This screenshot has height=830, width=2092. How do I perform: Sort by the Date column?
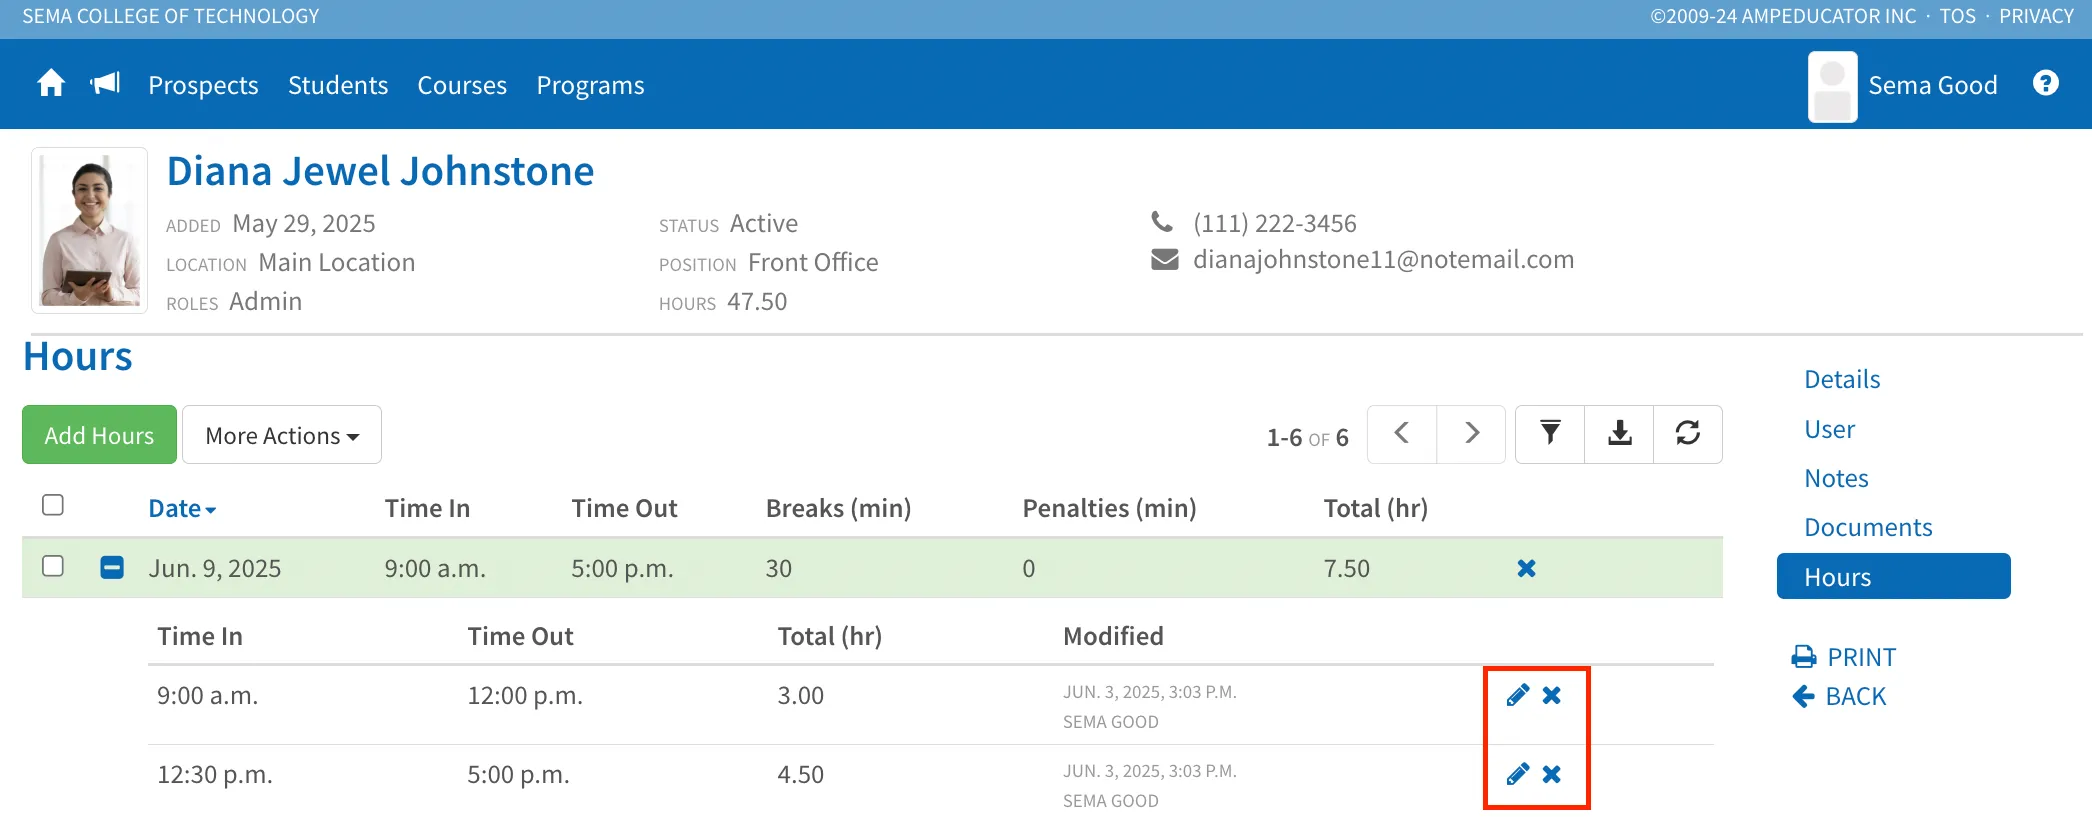(x=182, y=508)
